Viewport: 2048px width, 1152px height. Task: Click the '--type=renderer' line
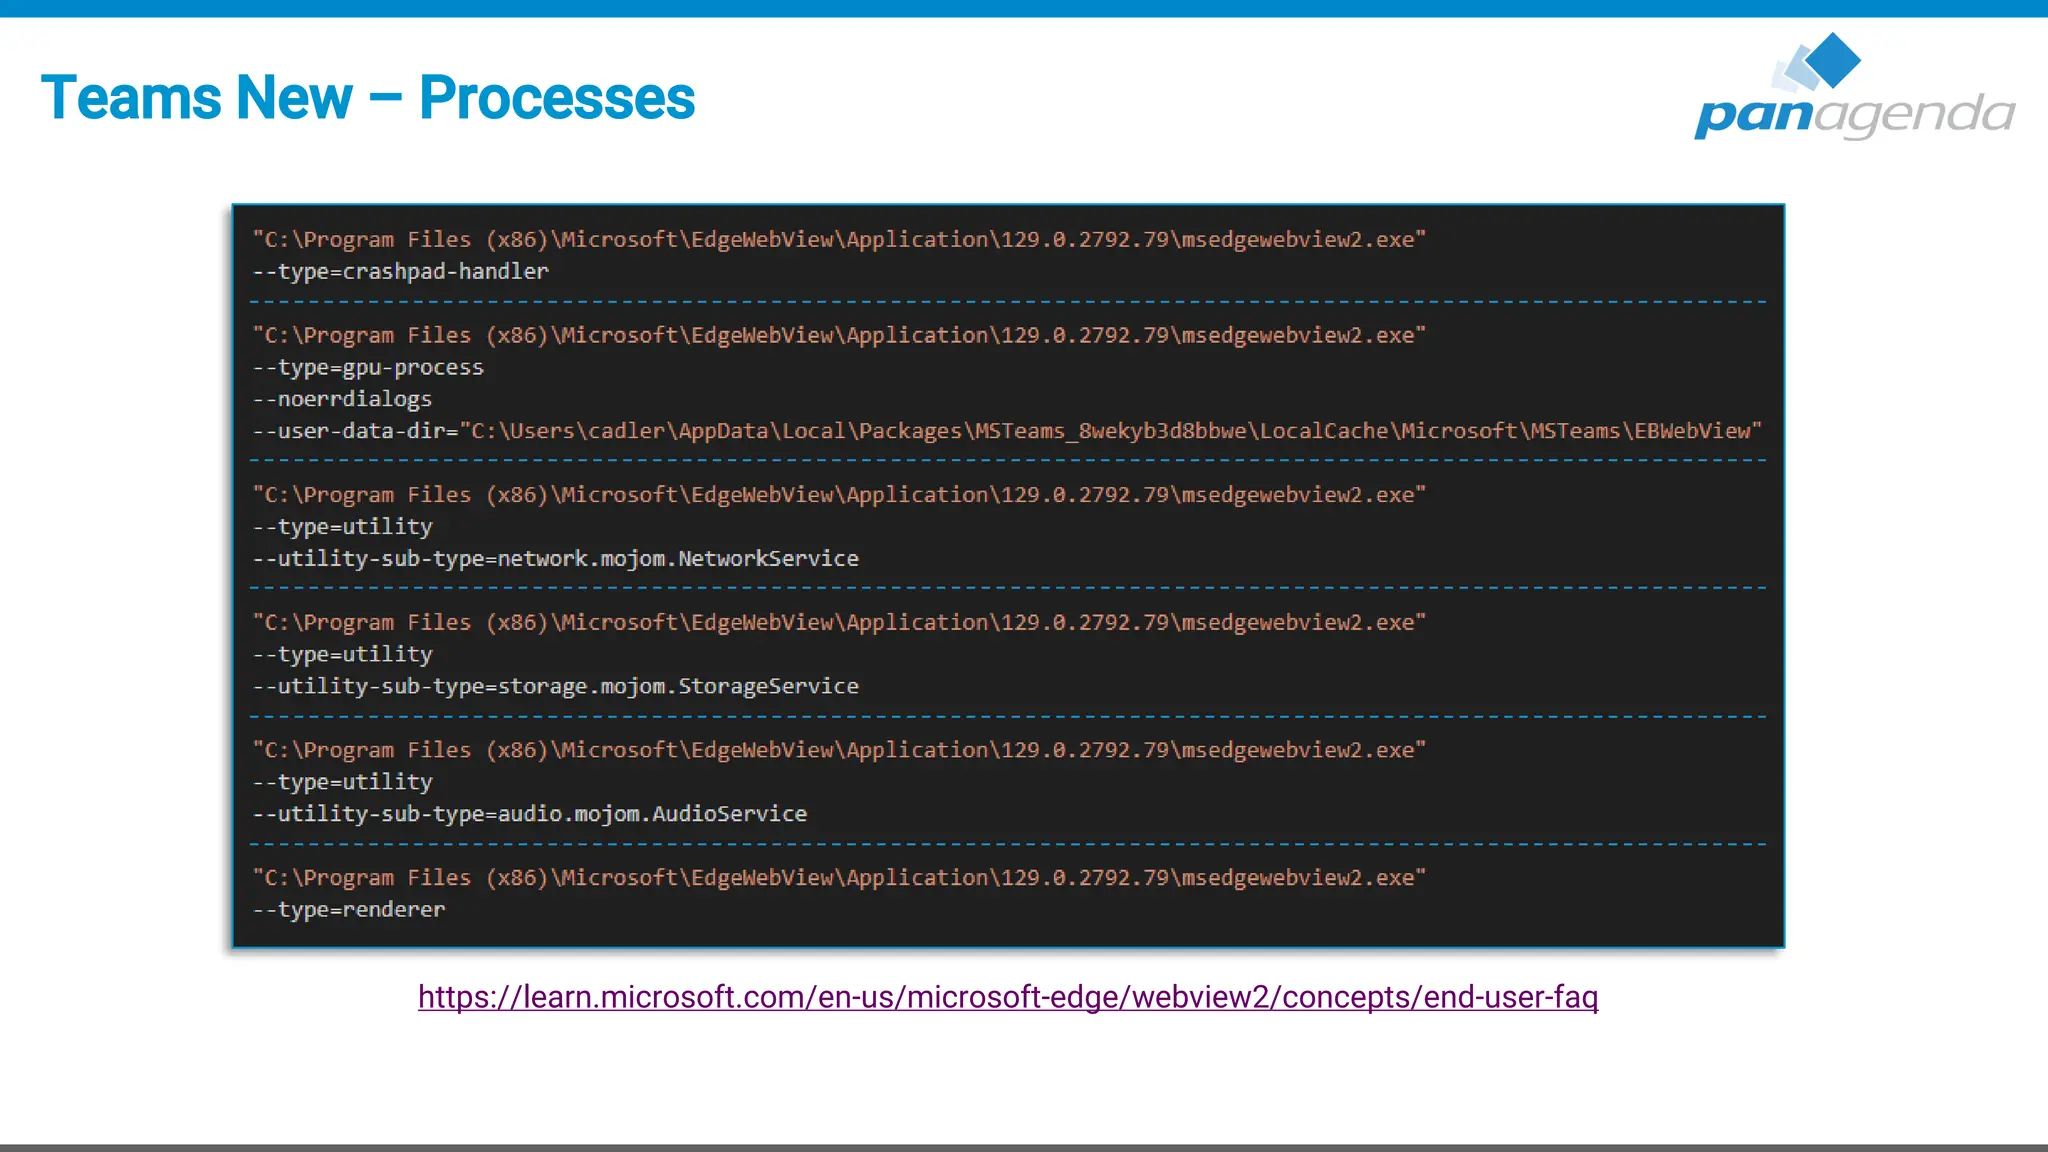(349, 909)
